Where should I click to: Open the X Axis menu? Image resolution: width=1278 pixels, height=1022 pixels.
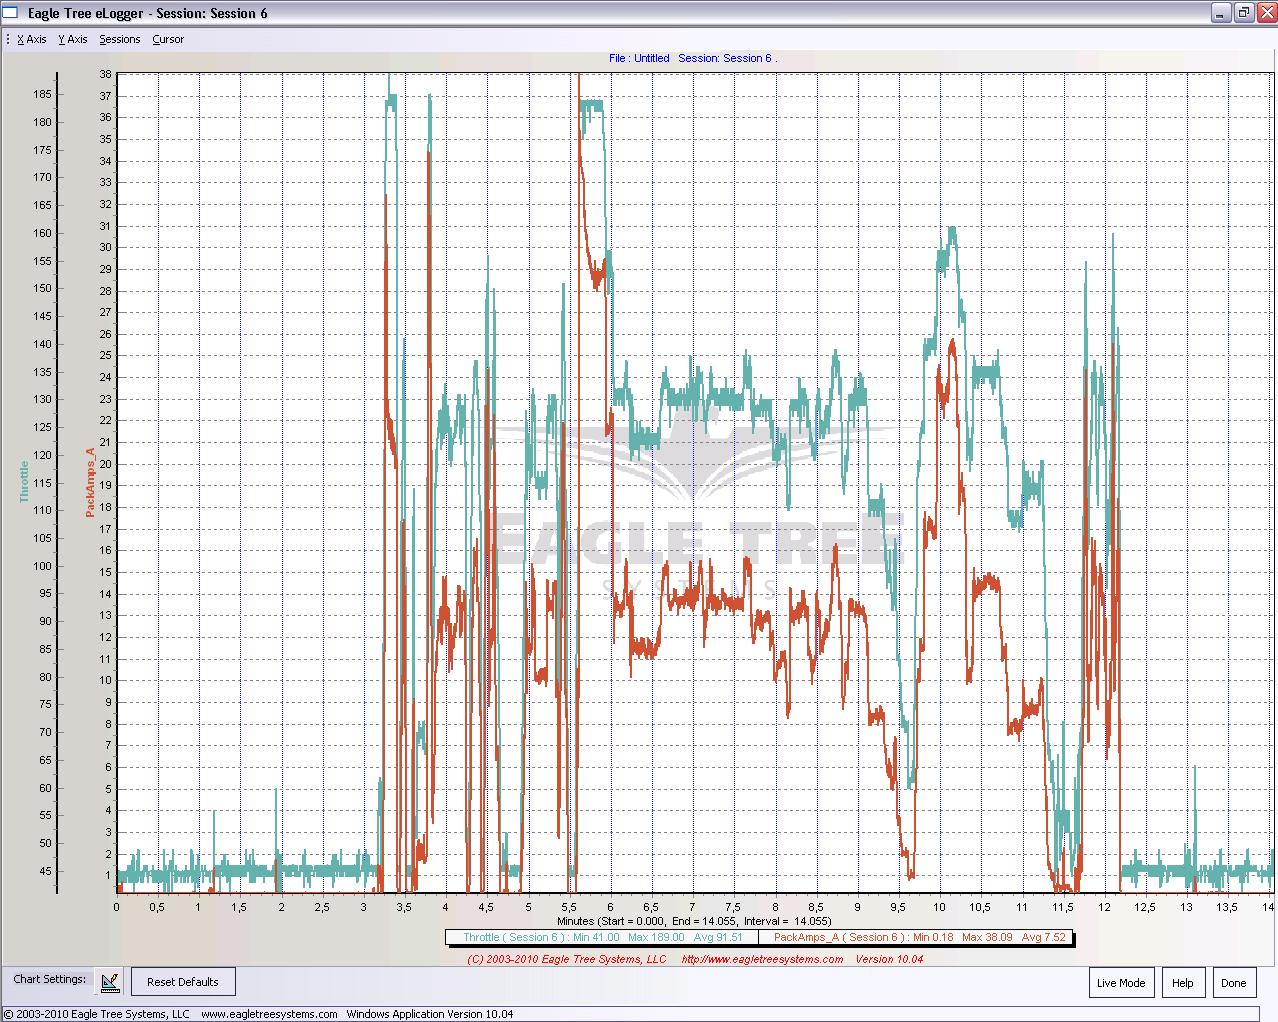coord(32,40)
